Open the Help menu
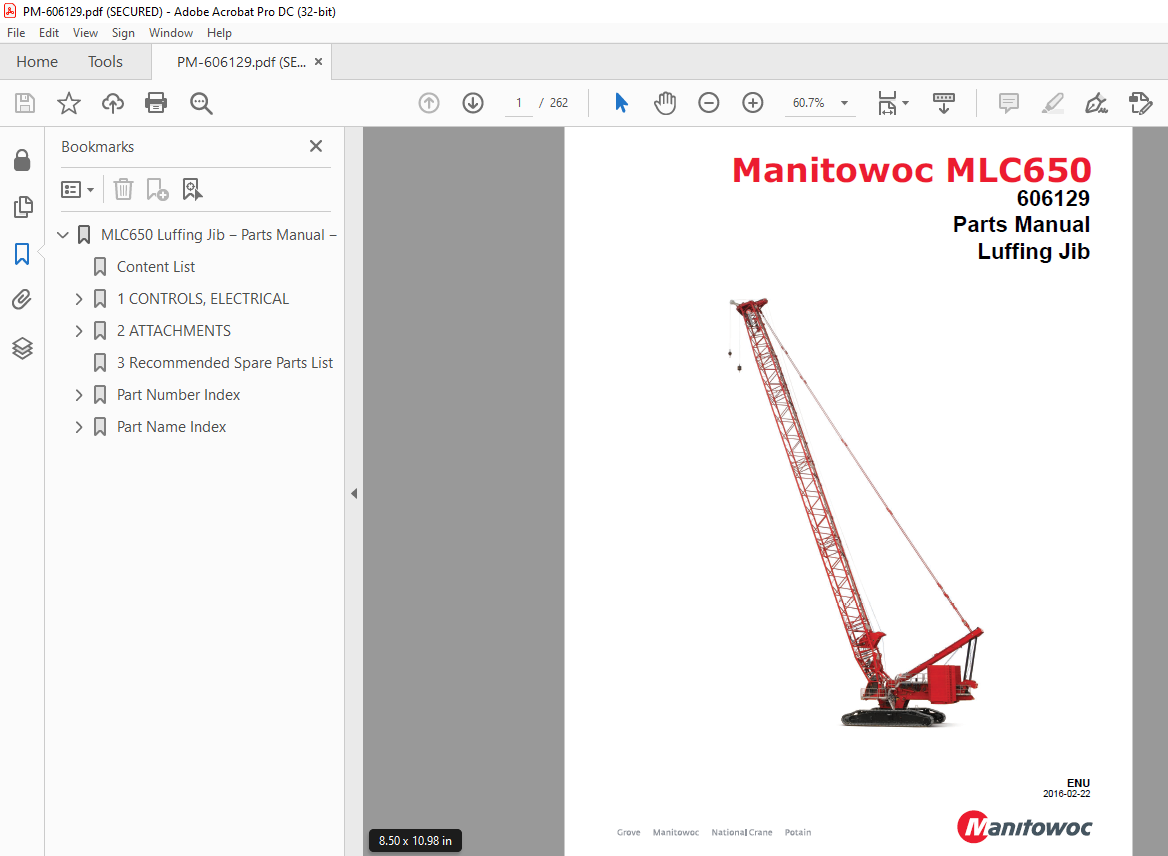 click(x=219, y=33)
